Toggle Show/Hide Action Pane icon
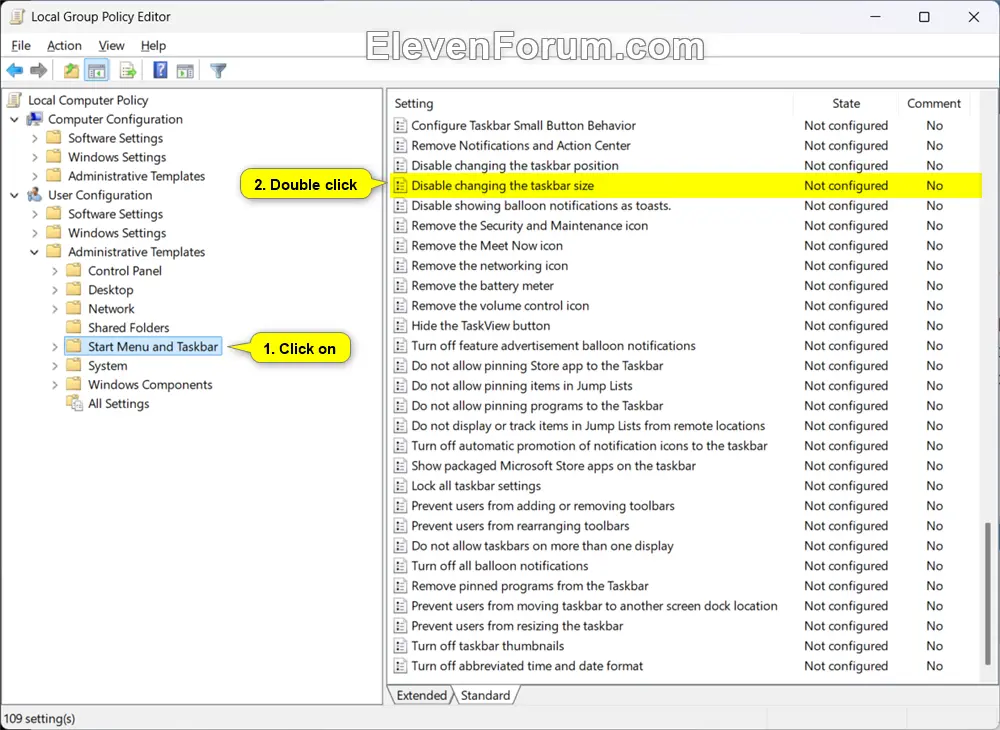 pyautogui.click(x=185, y=71)
